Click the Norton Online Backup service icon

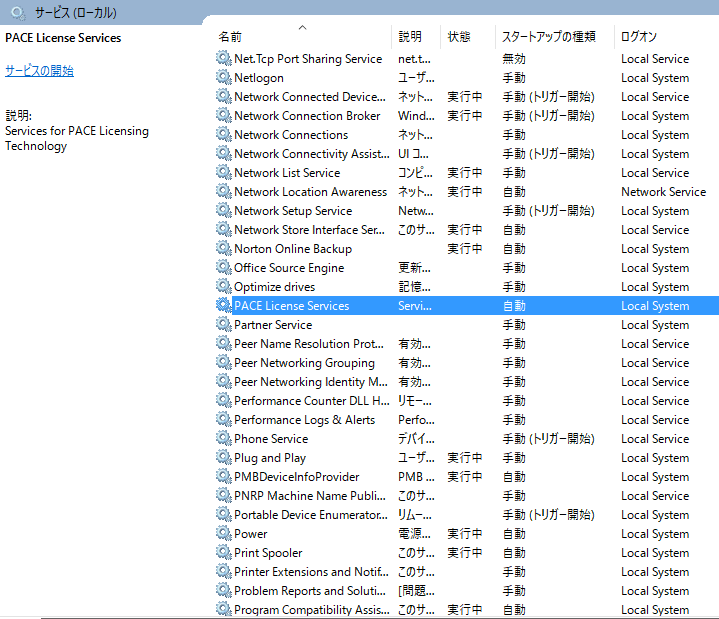tap(223, 249)
